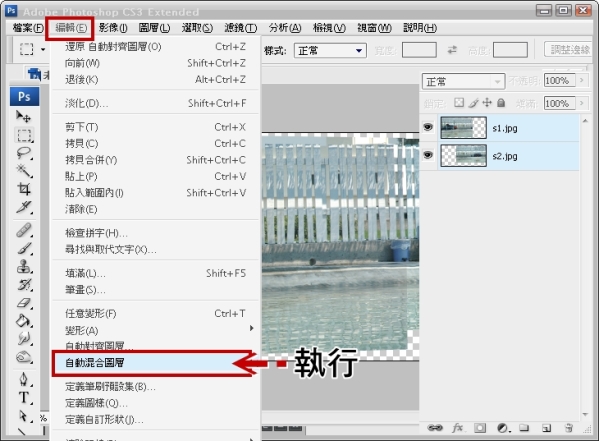The image size is (599, 441).
Task: Click the 調整邊緣 button
Action: 569,49
